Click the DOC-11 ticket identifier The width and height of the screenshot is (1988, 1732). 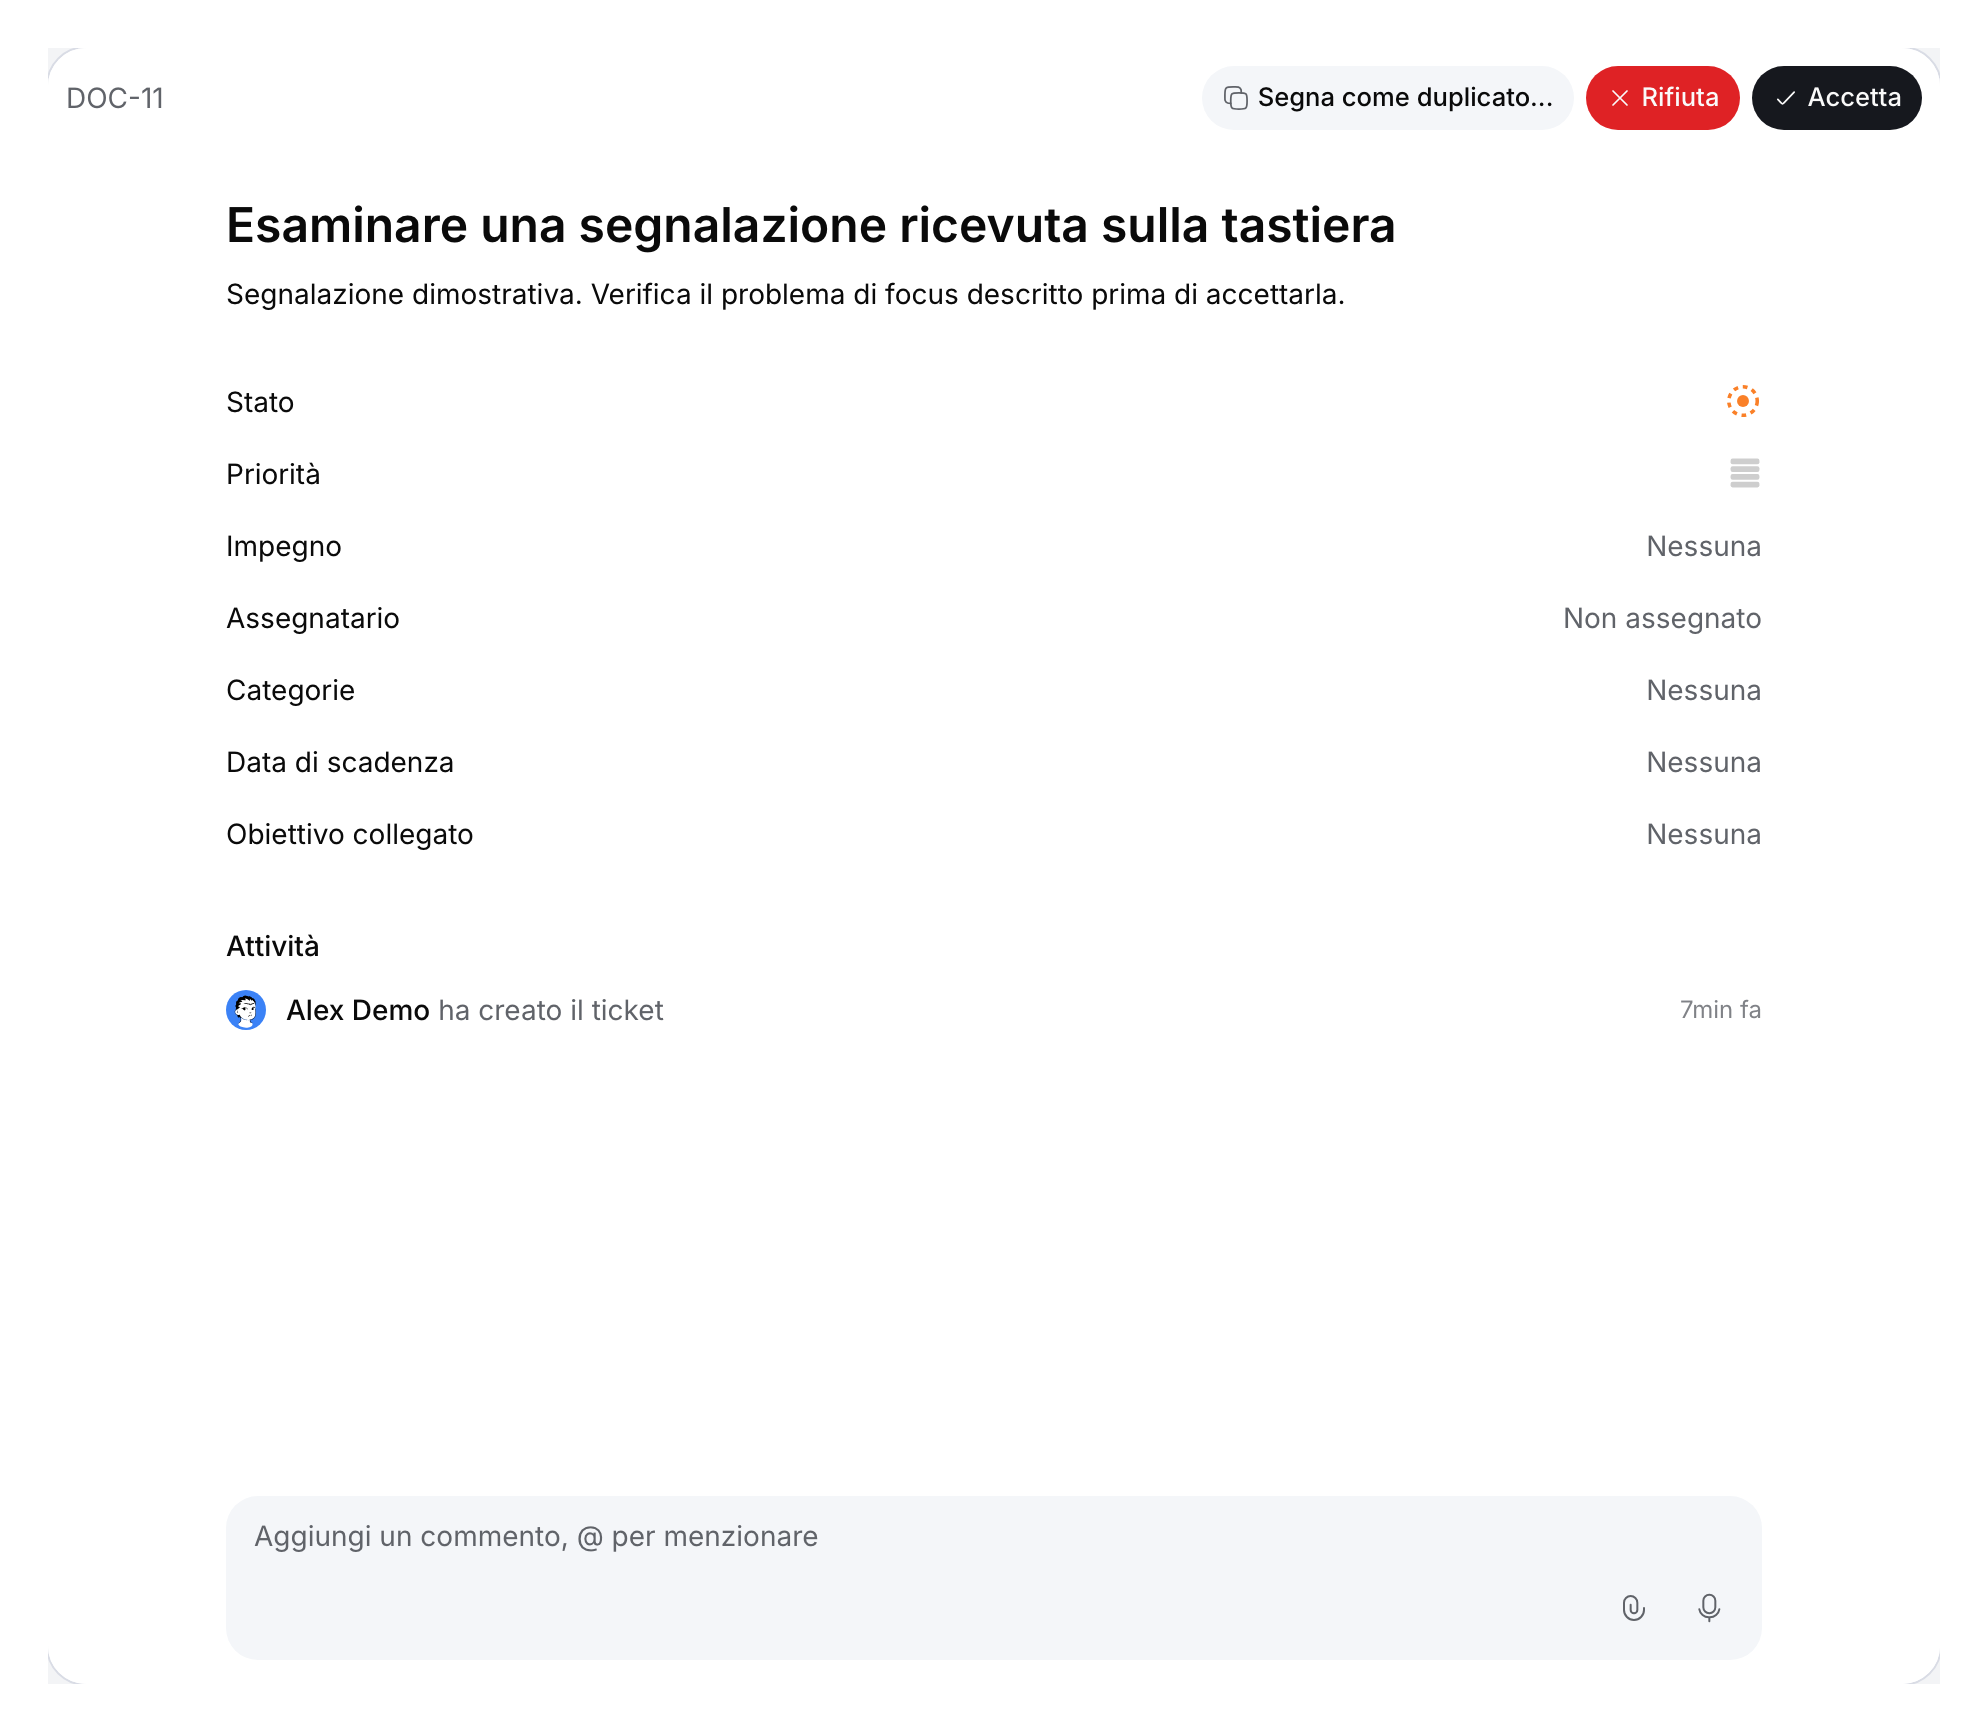click(115, 98)
